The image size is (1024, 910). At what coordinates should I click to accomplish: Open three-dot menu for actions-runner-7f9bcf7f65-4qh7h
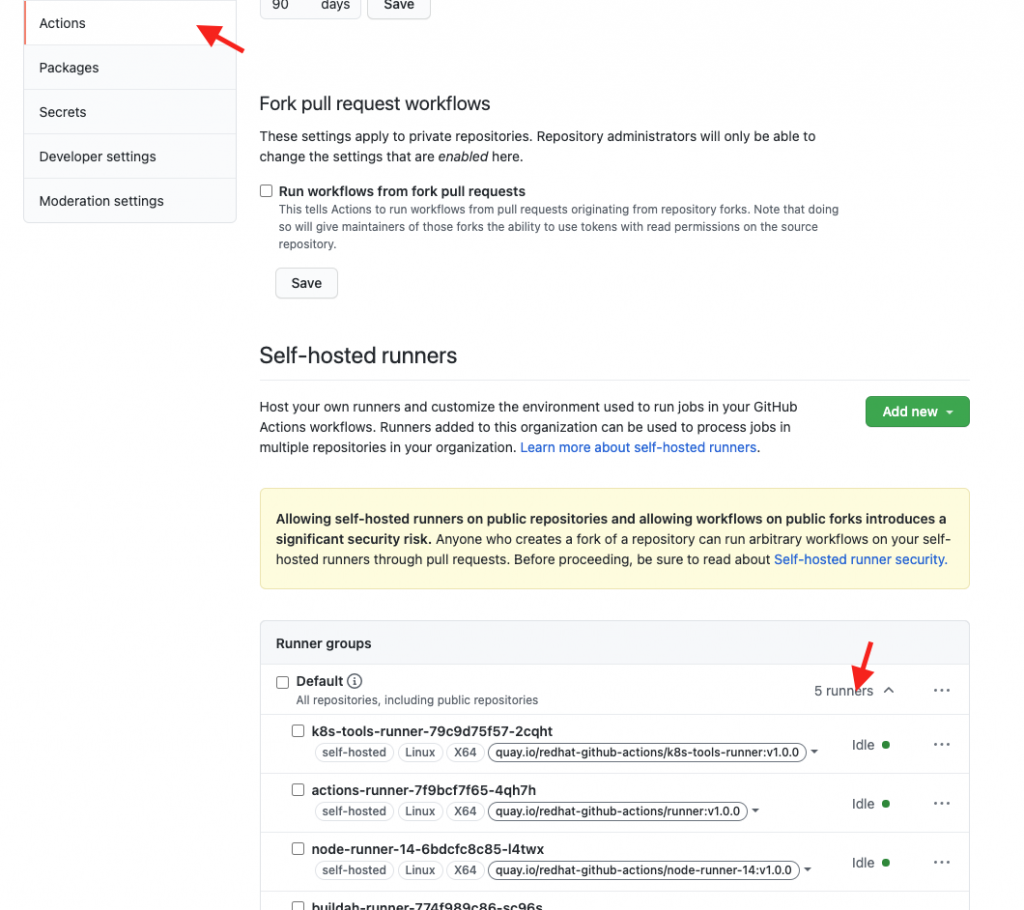point(941,804)
